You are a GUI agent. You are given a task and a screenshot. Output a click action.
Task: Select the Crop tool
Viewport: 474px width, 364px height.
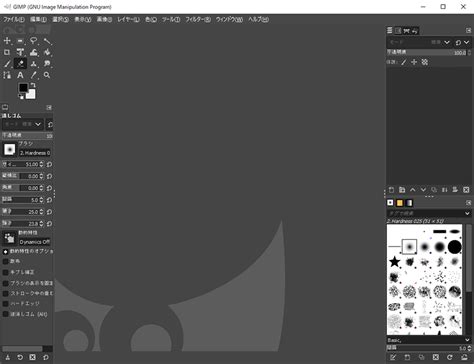click(x=7, y=52)
